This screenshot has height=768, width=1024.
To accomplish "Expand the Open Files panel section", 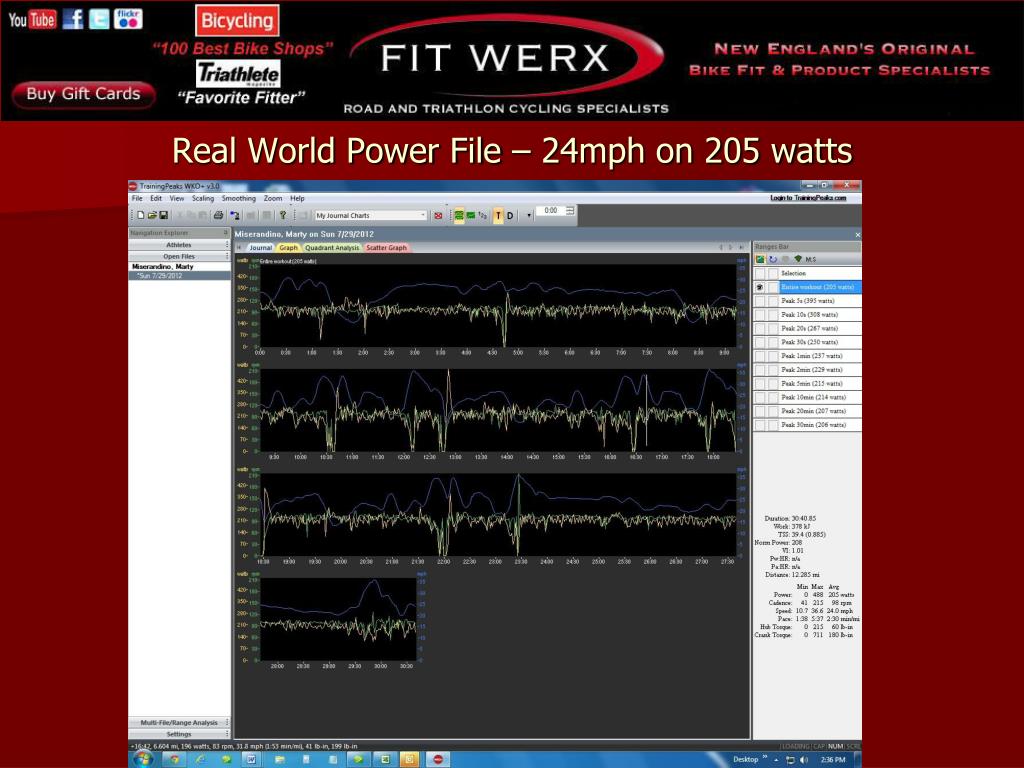I will click(179, 257).
